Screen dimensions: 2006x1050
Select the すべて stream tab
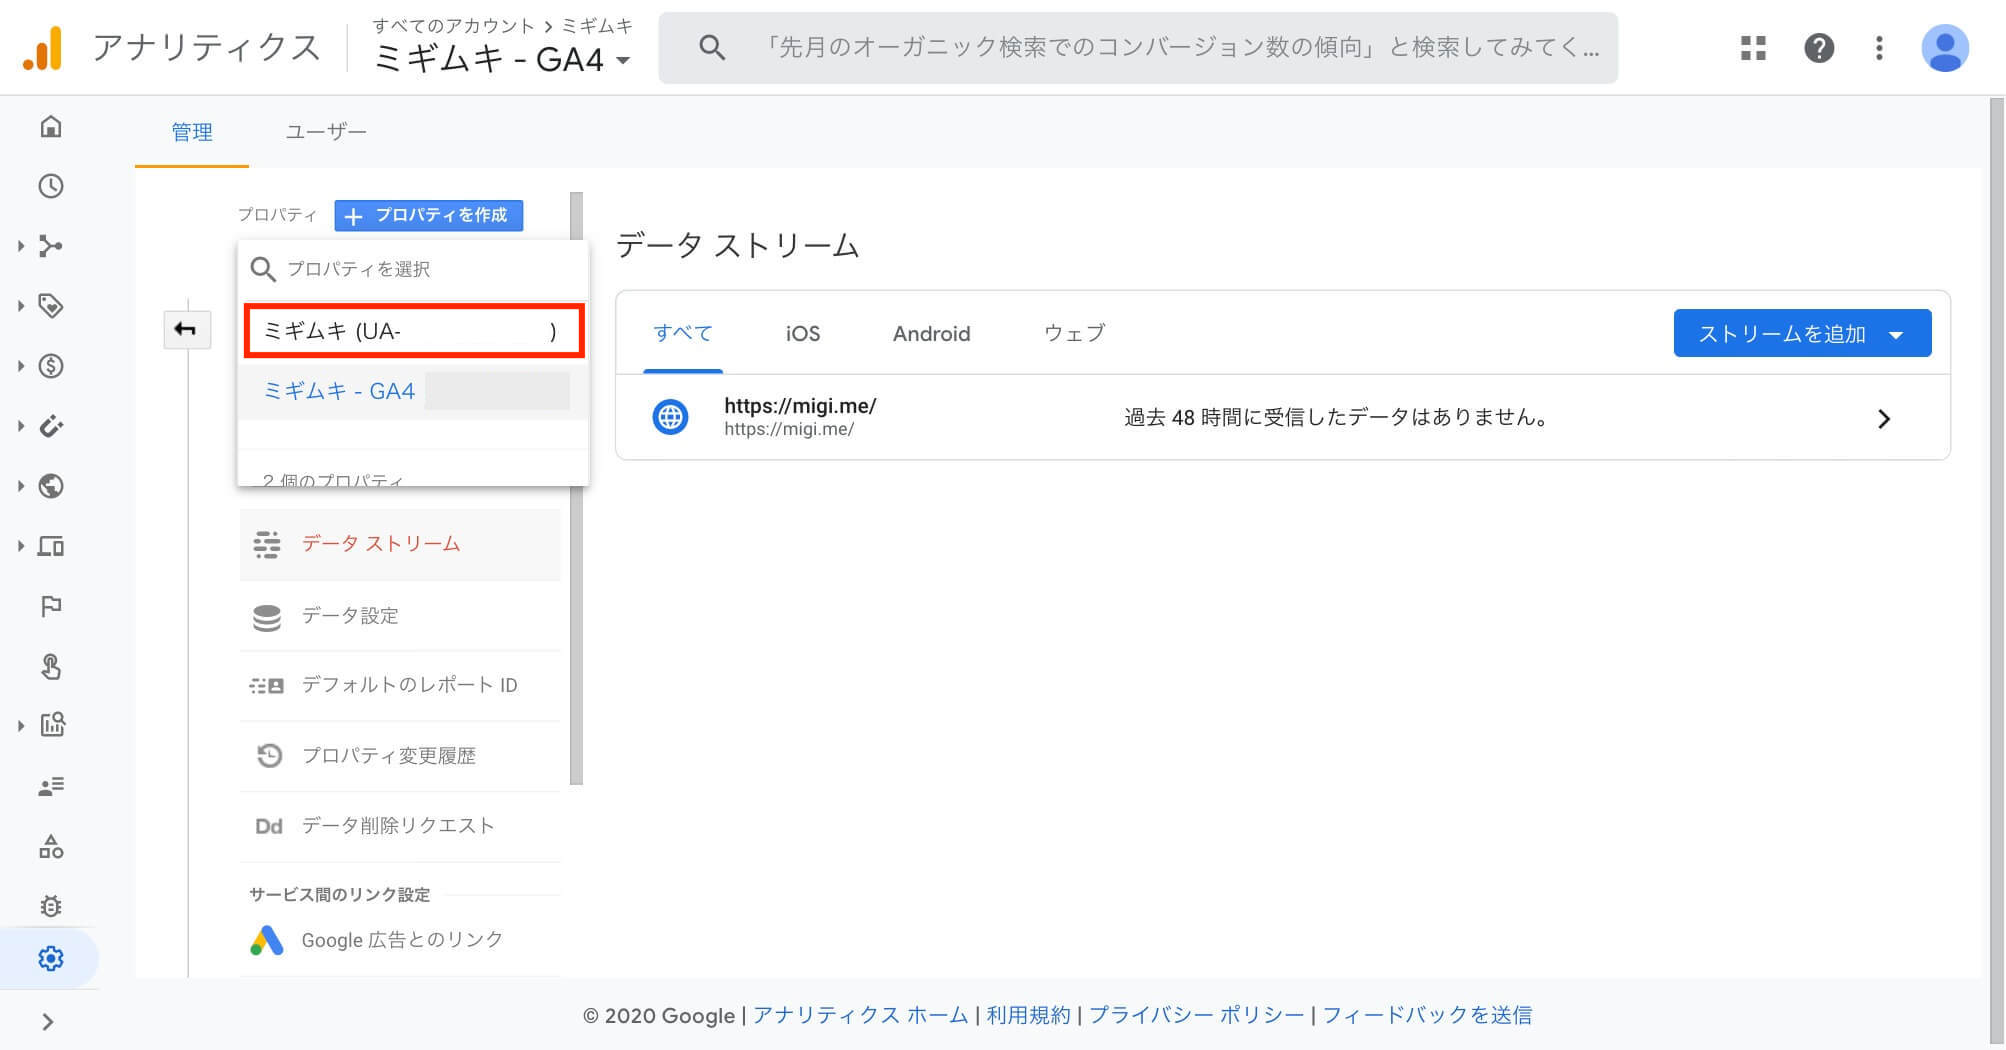(683, 333)
